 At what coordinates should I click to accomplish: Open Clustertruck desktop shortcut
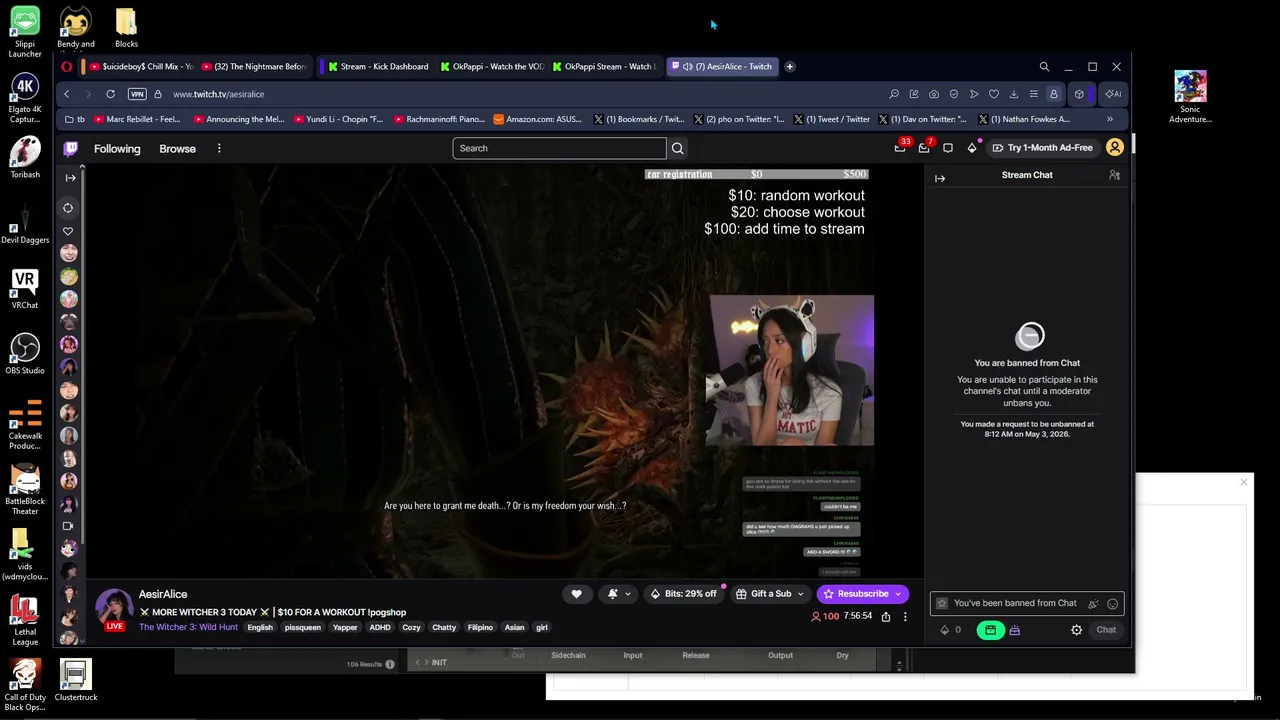pos(76,681)
